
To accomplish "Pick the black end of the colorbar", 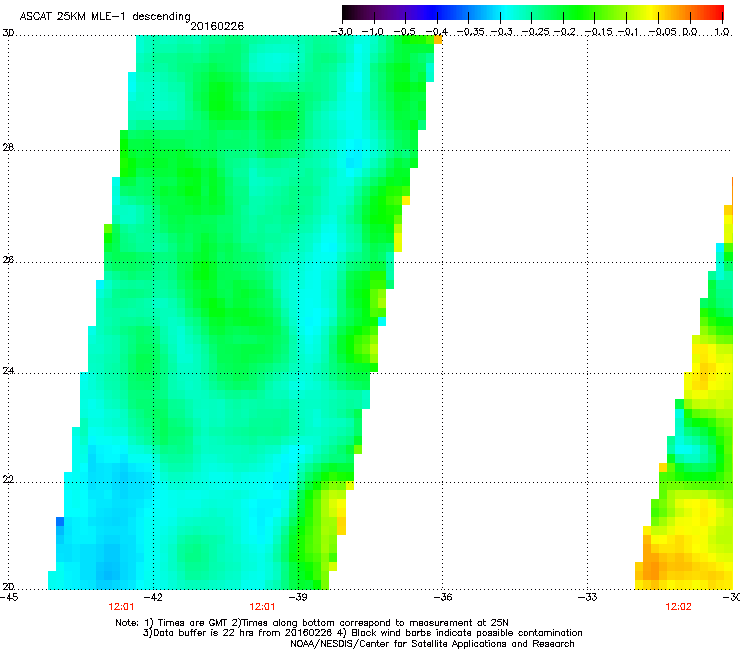I will (x=347, y=12).
